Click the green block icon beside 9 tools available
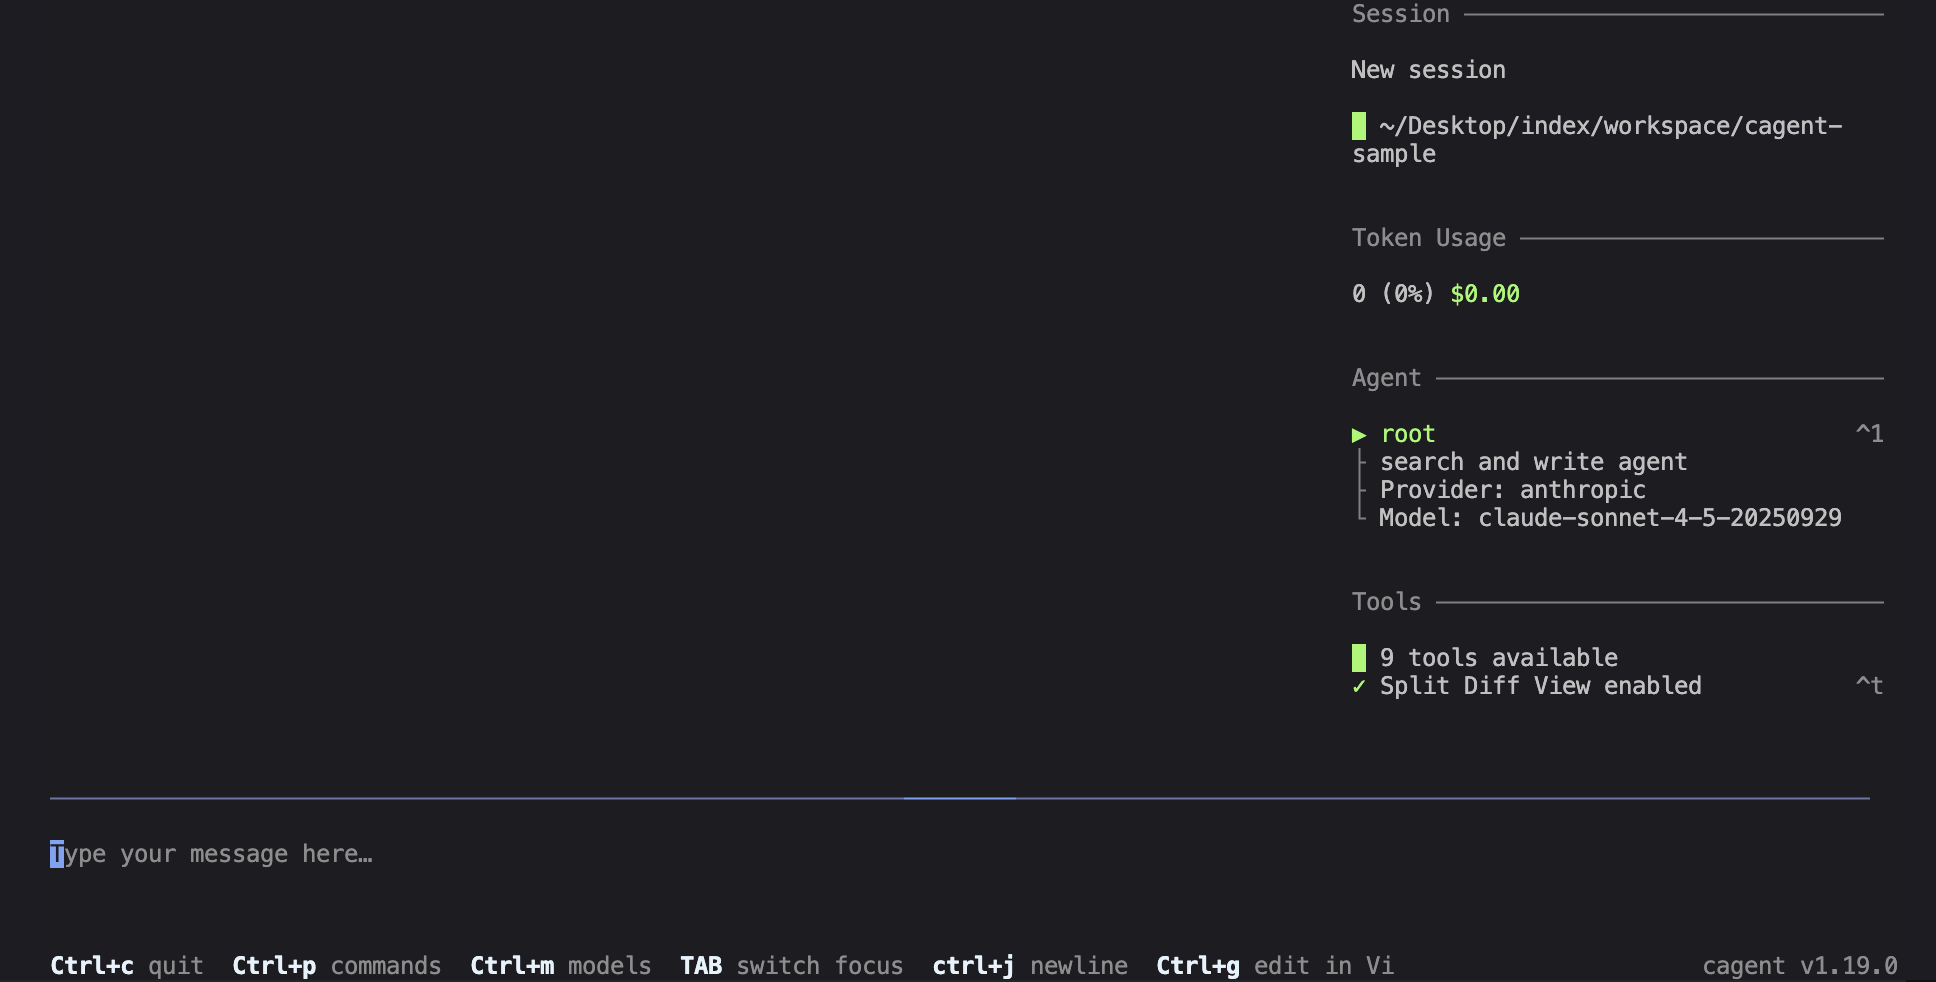 (x=1359, y=658)
